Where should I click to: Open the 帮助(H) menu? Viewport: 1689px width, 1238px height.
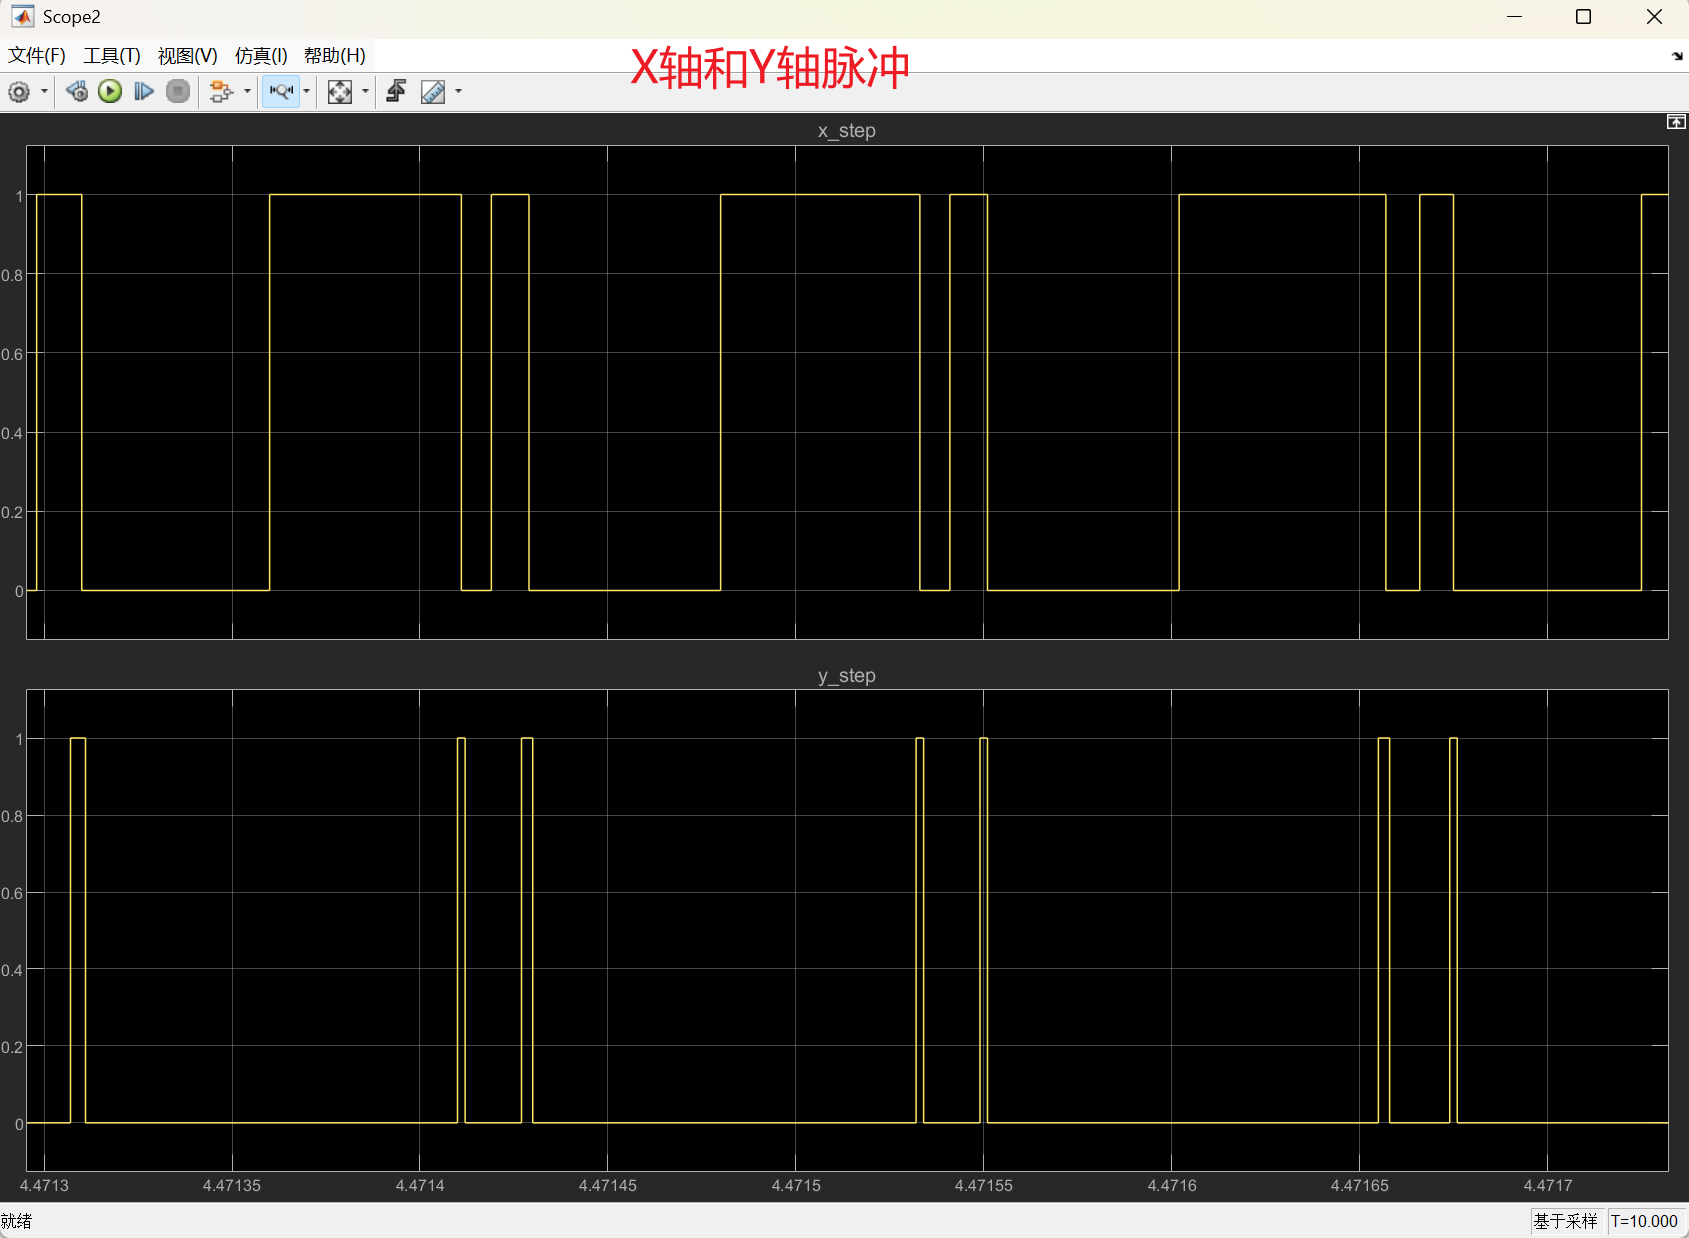335,56
